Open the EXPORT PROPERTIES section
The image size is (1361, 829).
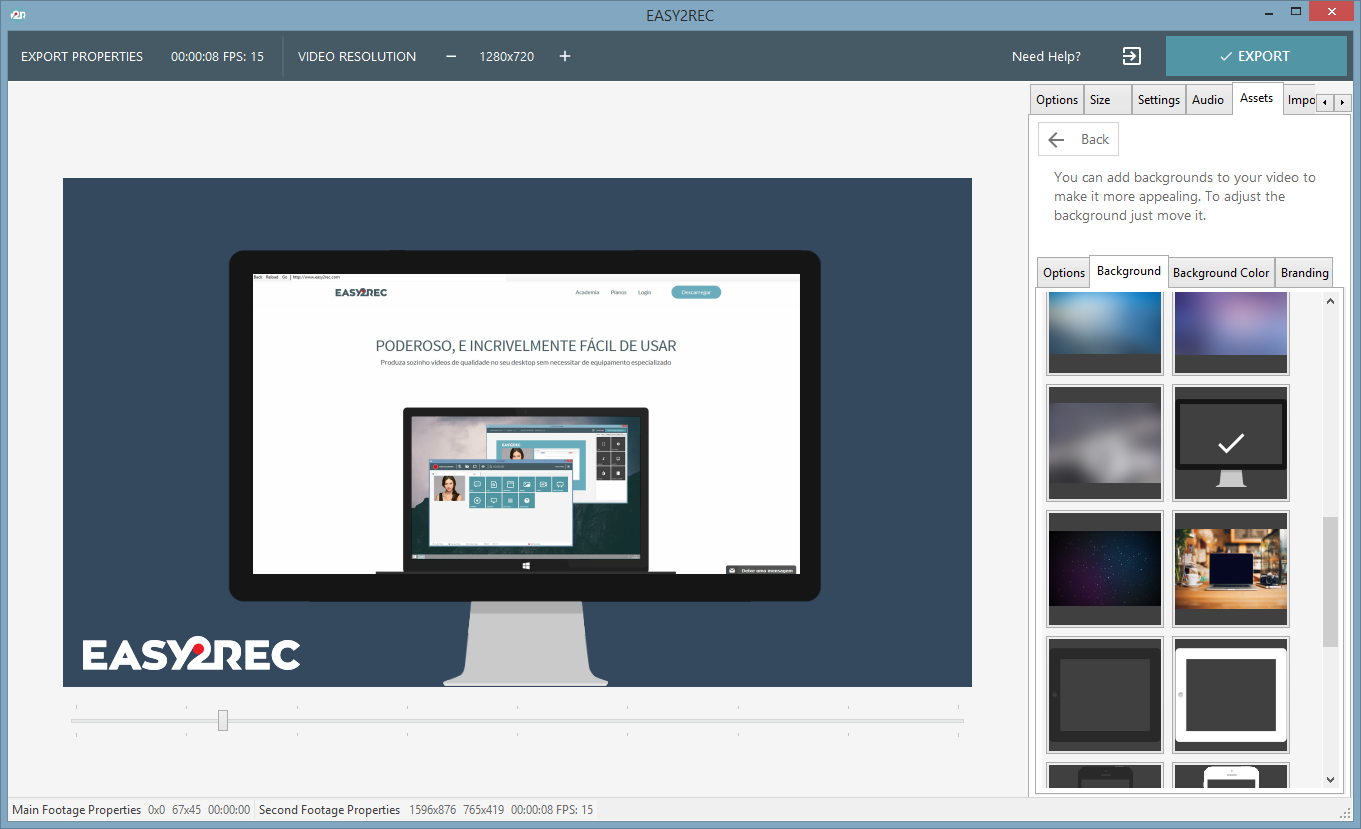(x=82, y=56)
